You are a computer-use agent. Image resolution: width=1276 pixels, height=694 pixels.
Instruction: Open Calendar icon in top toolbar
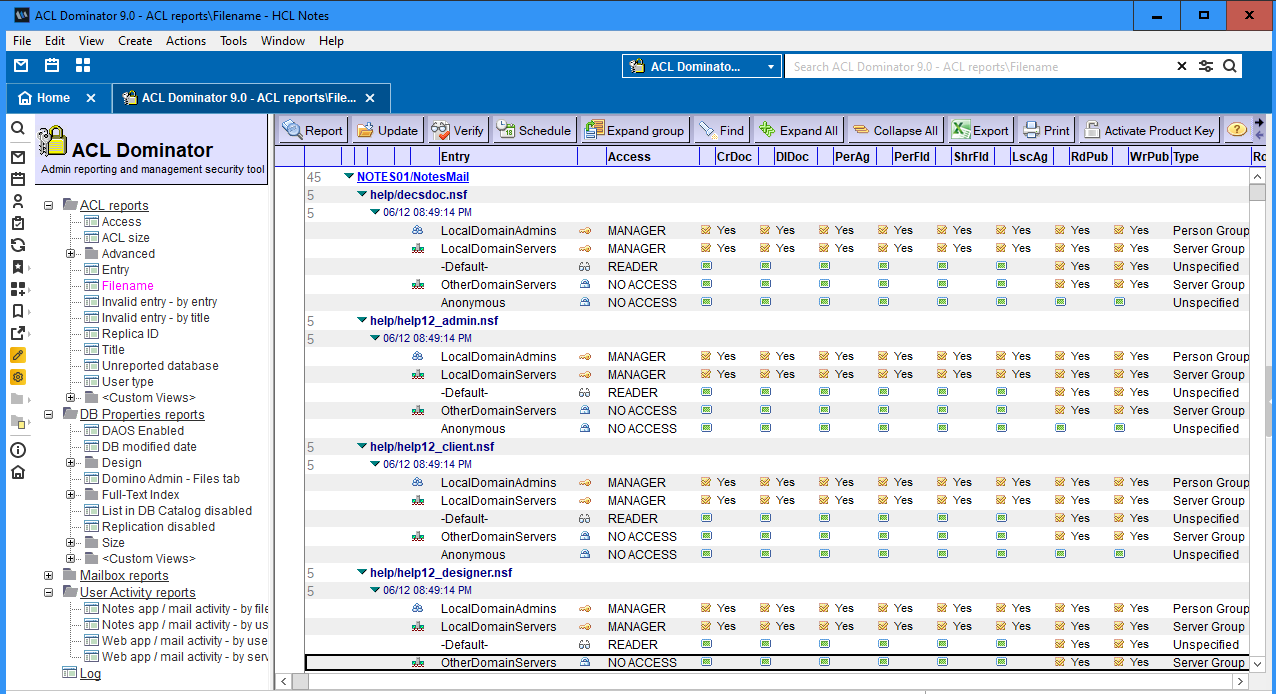(x=52, y=65)
